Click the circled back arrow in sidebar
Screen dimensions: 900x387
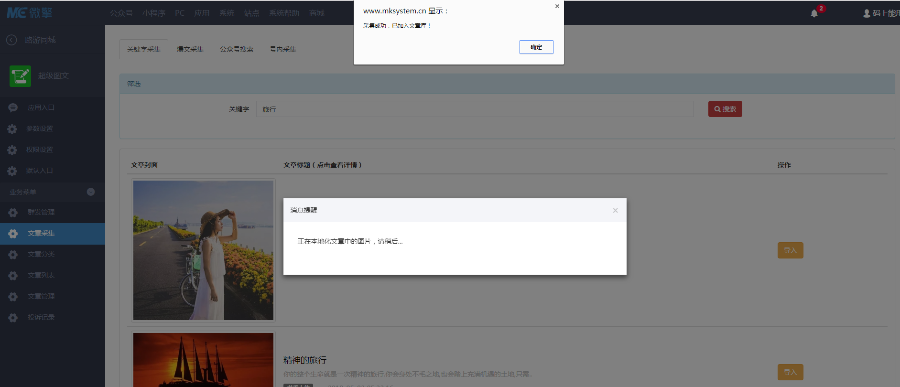(11, 40)
